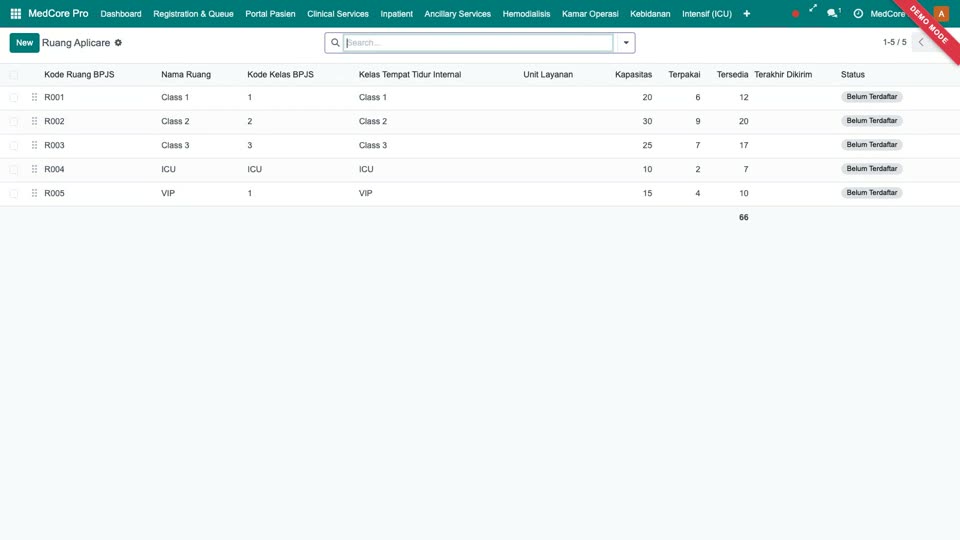Tick checkbox for row R004
Viewport: 960px width, 540px height.
click(13, 169)
